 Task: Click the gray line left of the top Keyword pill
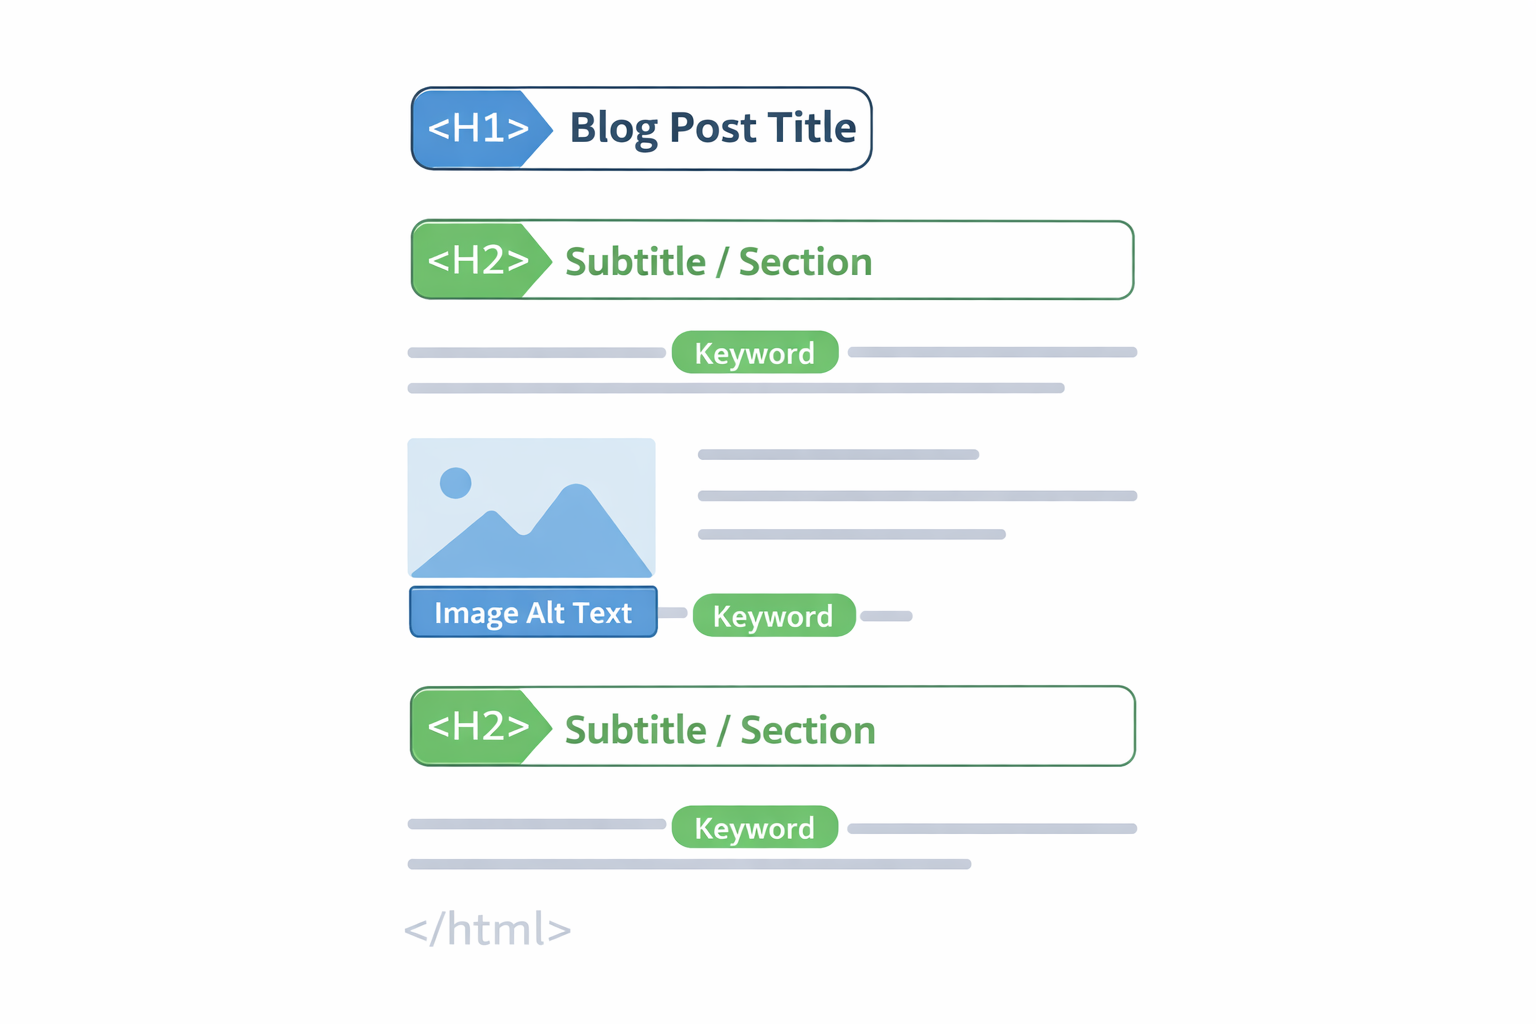click(x=536, y=353)
